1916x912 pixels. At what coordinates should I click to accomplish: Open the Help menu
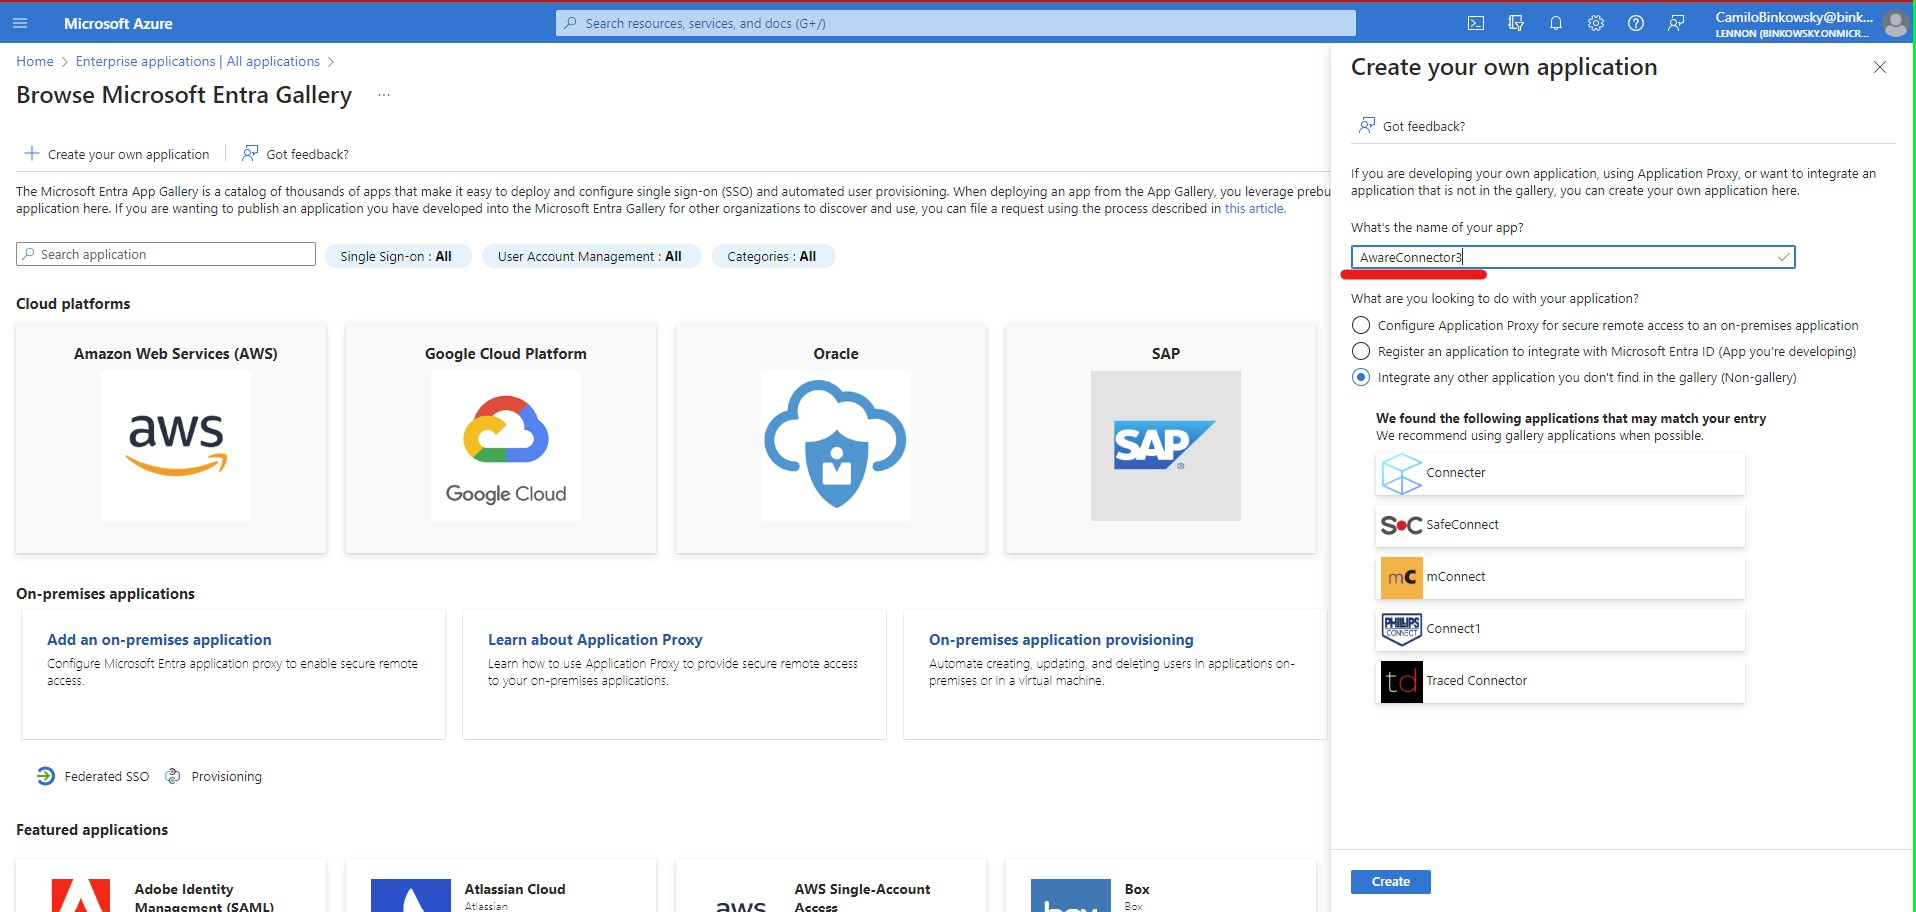[x=1636, y=22]
